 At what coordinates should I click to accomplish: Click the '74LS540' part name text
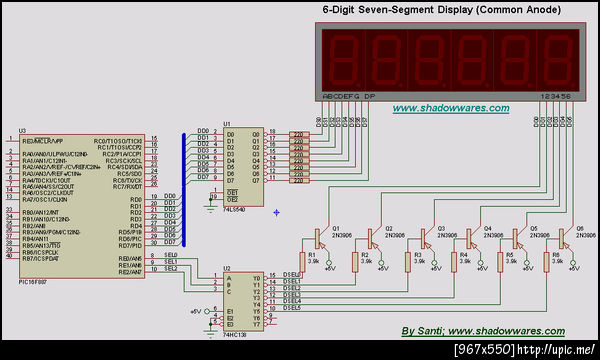click(x=234, y=210)
